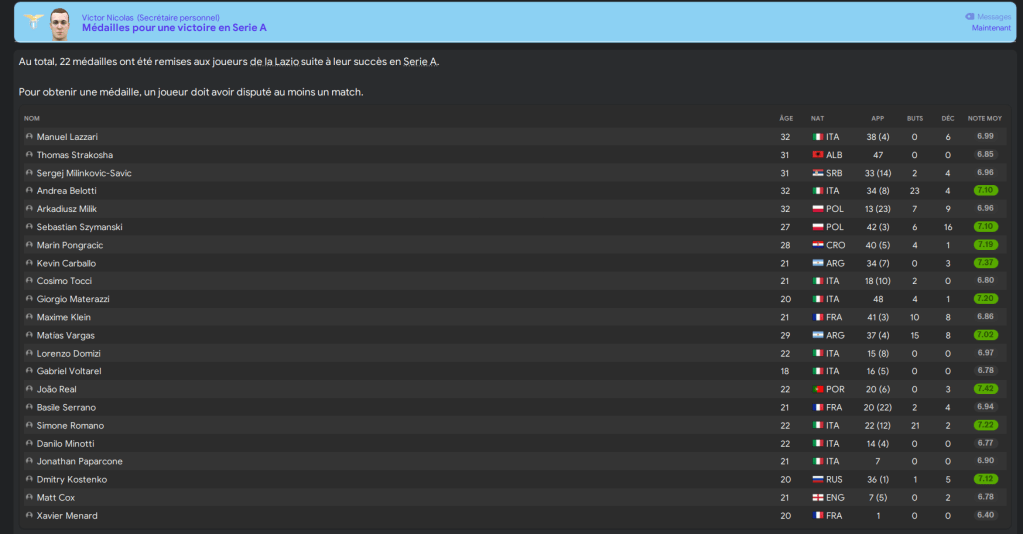This screenshot has height=534, width=1023.
Task: Sort players by BUTS column
Action: tap(914, 118)
